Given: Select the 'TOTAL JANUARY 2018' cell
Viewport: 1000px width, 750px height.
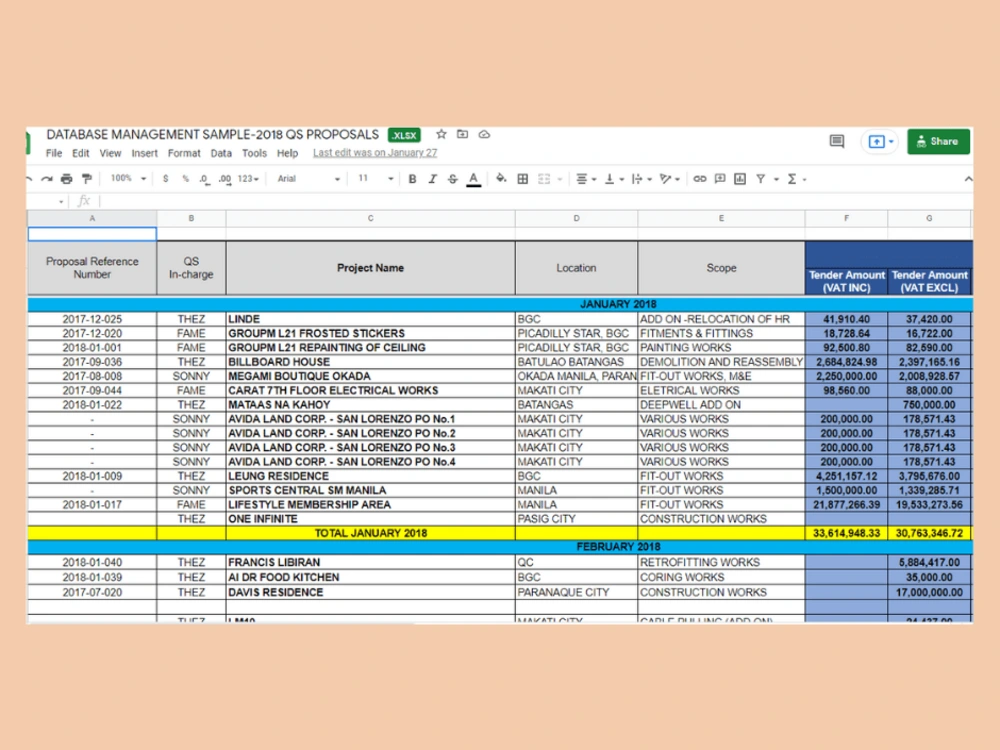Looking at the screenshot, I should pos(371,533).
